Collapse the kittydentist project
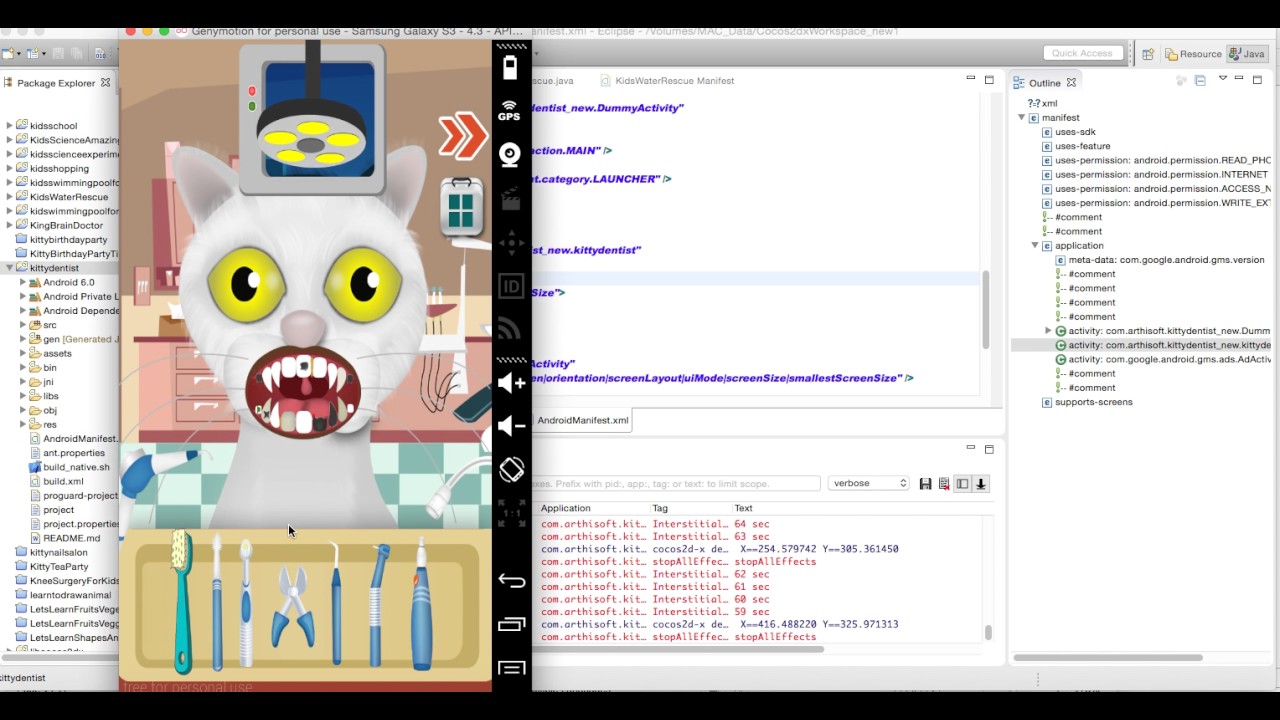This screenshot has height=720, width=1280. point(10,268)
